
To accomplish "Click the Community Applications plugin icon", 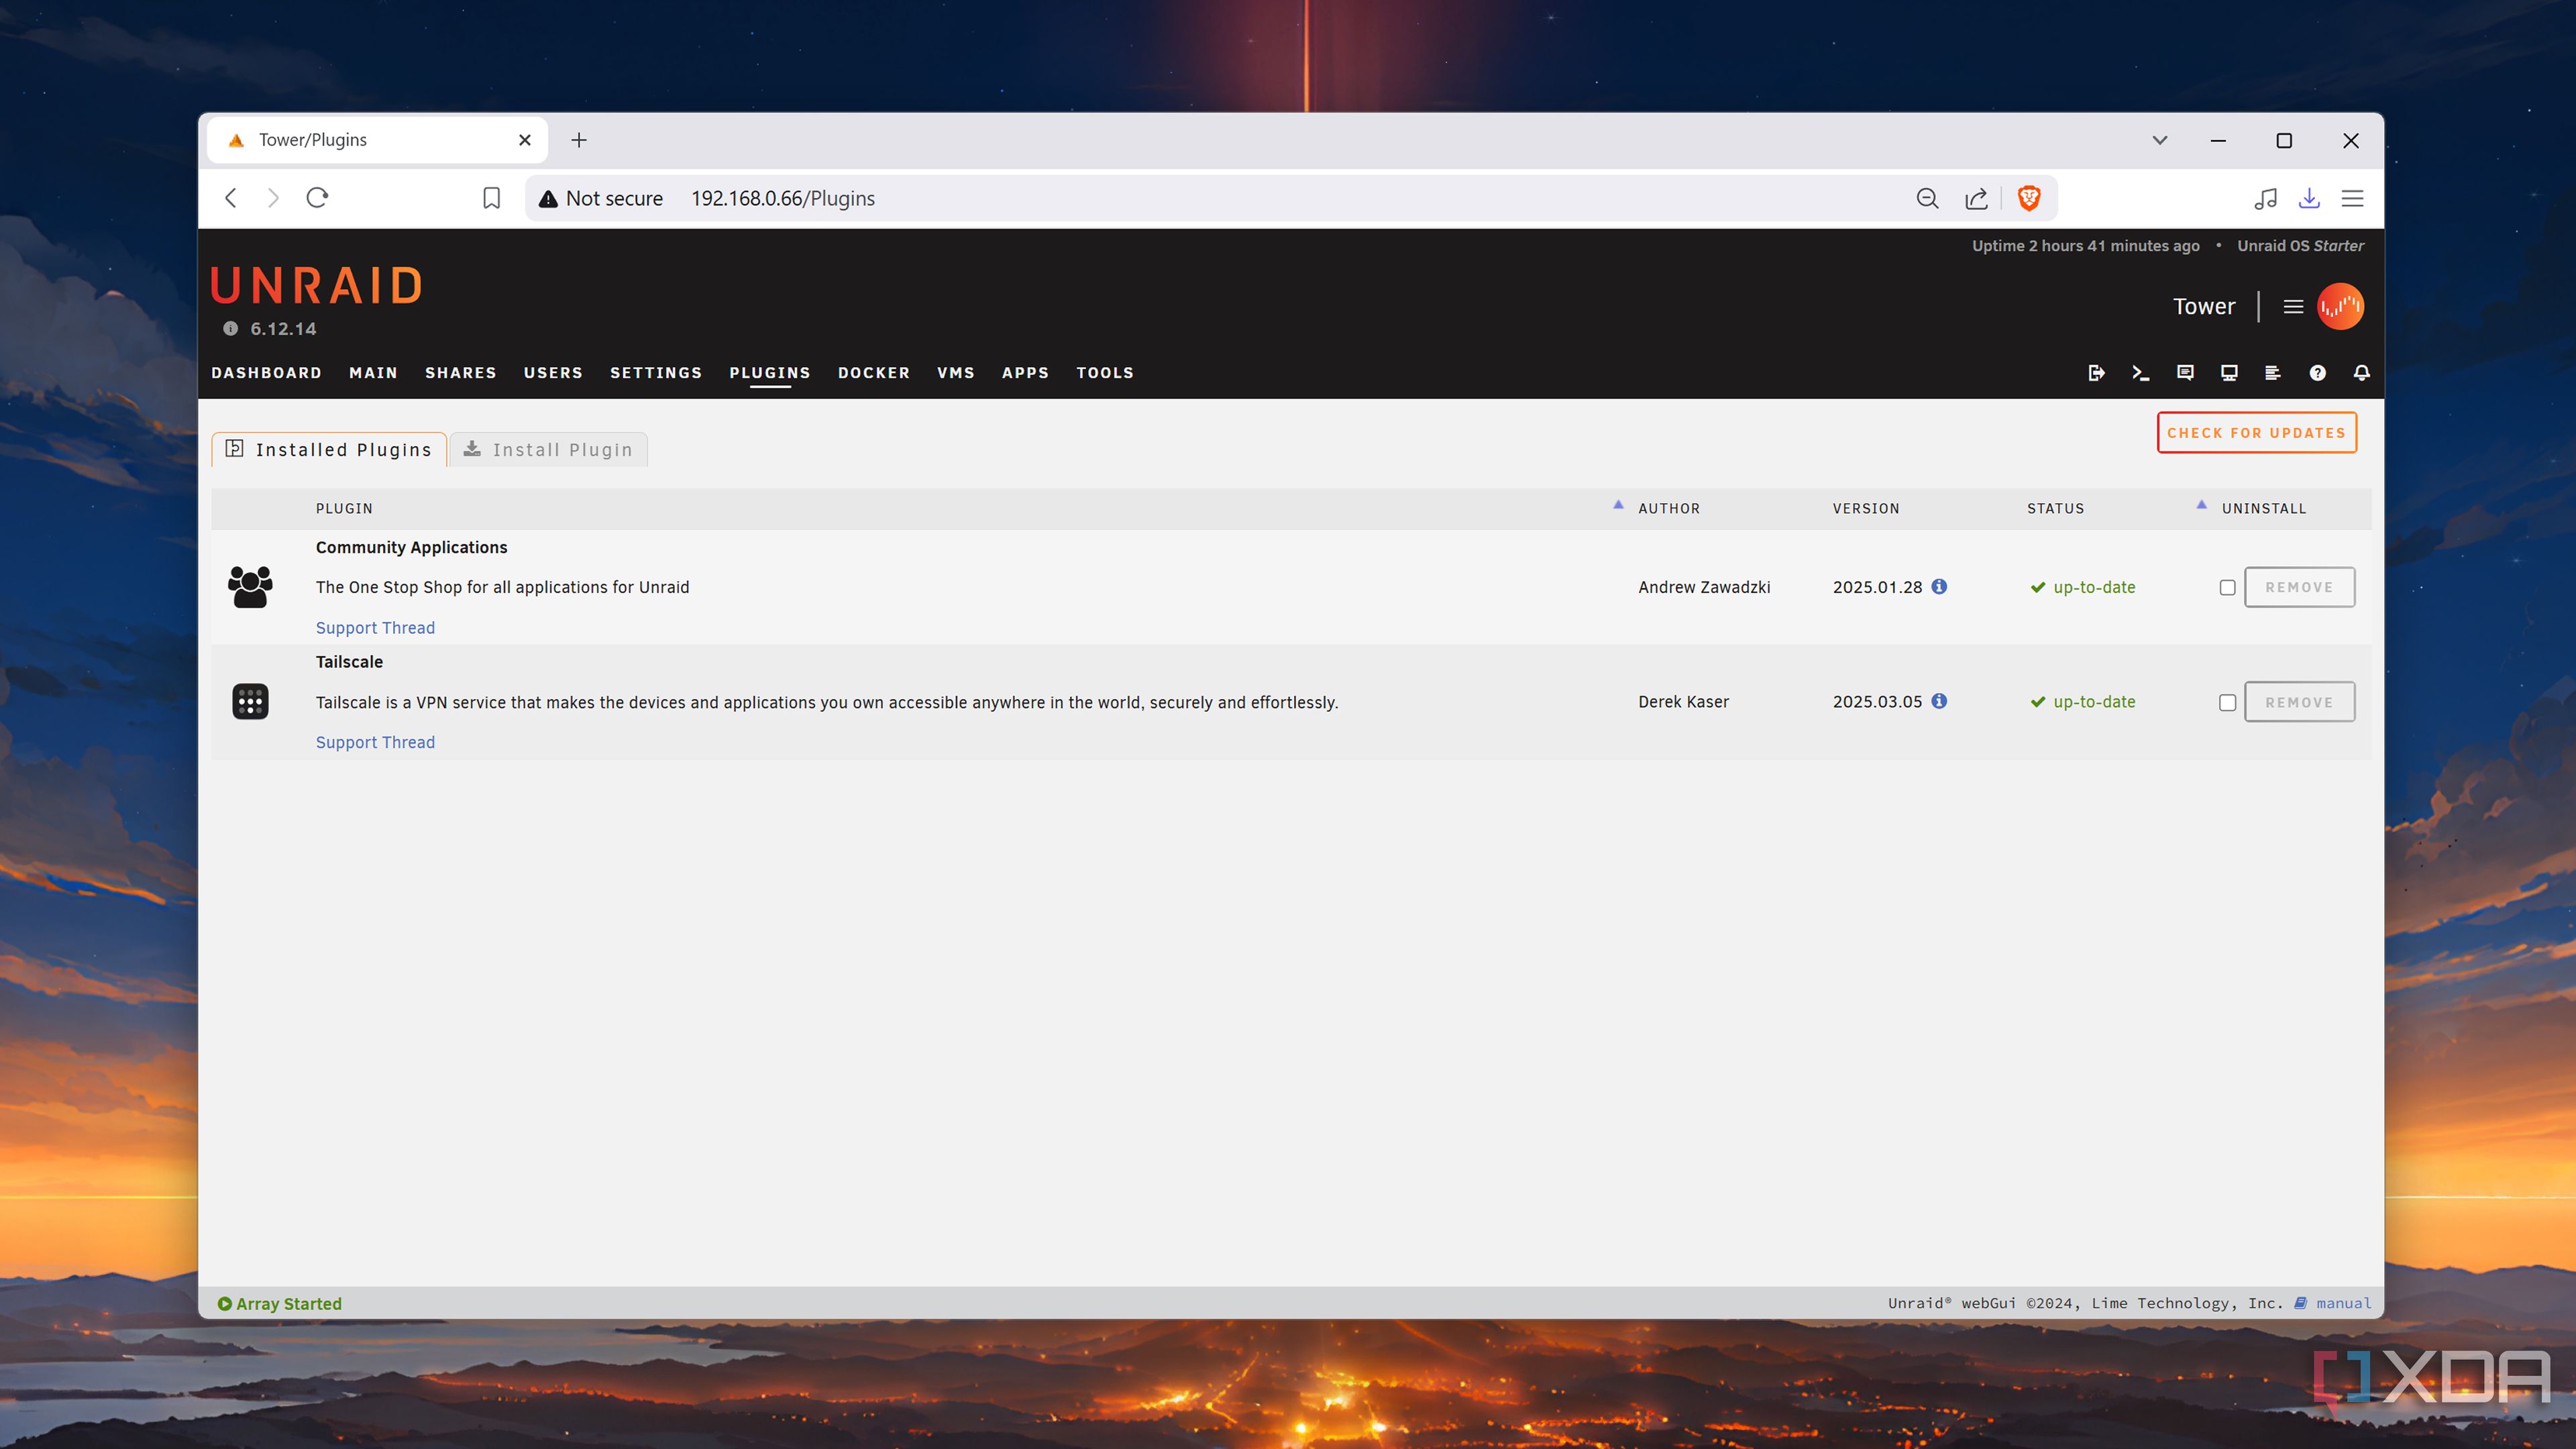I will pyautogui.click(x=250, y=587).
